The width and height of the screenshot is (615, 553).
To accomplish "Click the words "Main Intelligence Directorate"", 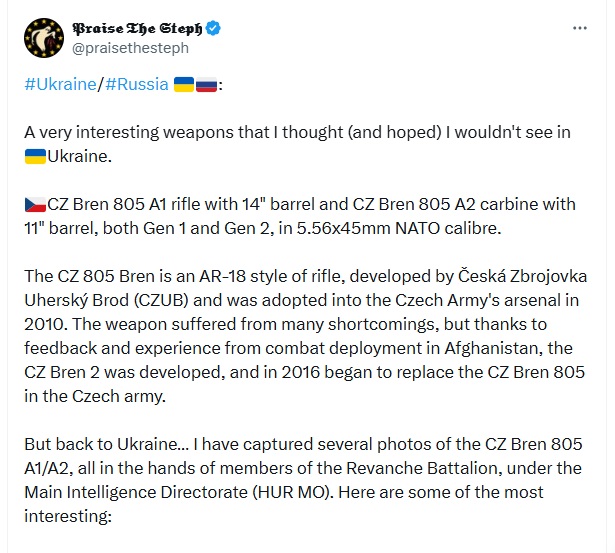I will tap(136, 492).
